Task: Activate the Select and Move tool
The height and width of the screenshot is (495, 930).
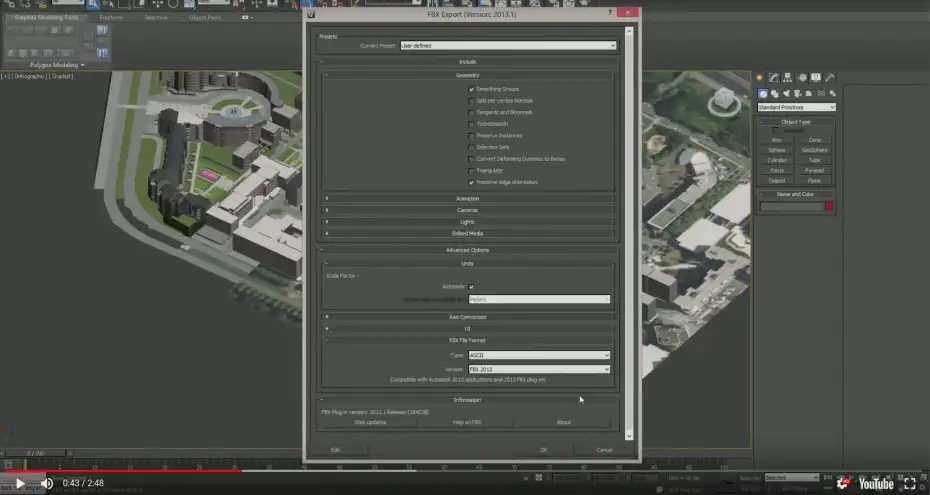Action: [157, 4]
